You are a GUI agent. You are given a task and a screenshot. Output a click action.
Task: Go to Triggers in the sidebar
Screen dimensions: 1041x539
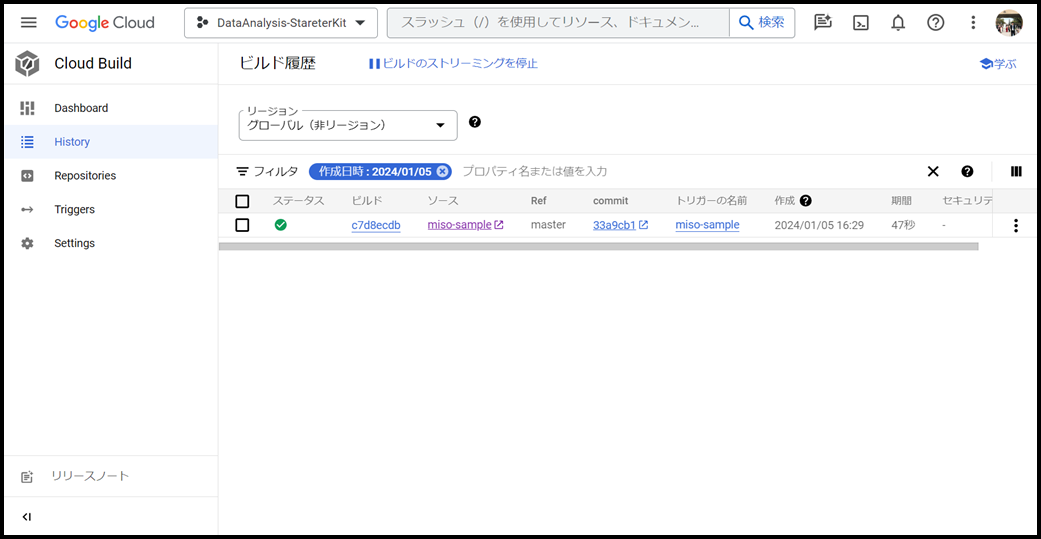(75, 209)
